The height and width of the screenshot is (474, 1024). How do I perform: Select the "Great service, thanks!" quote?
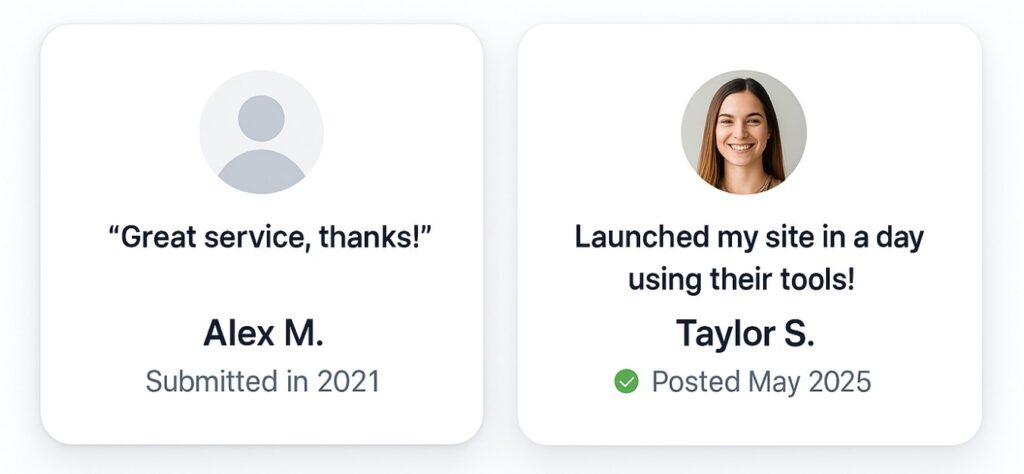(268, 238)
